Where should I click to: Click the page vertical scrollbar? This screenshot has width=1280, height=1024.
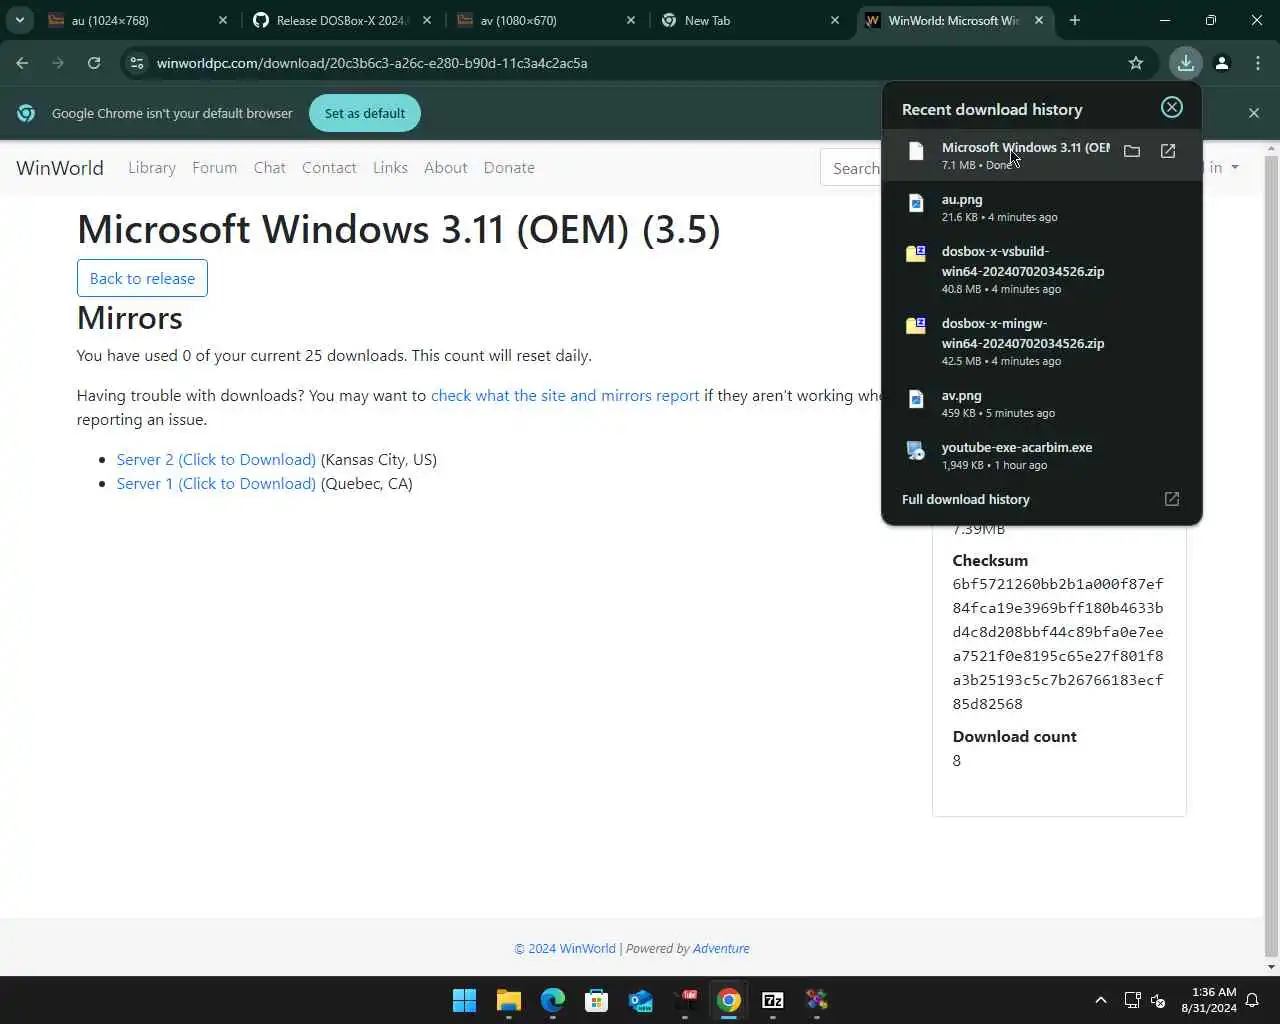pyautogui.click(x=1271, y=558)
